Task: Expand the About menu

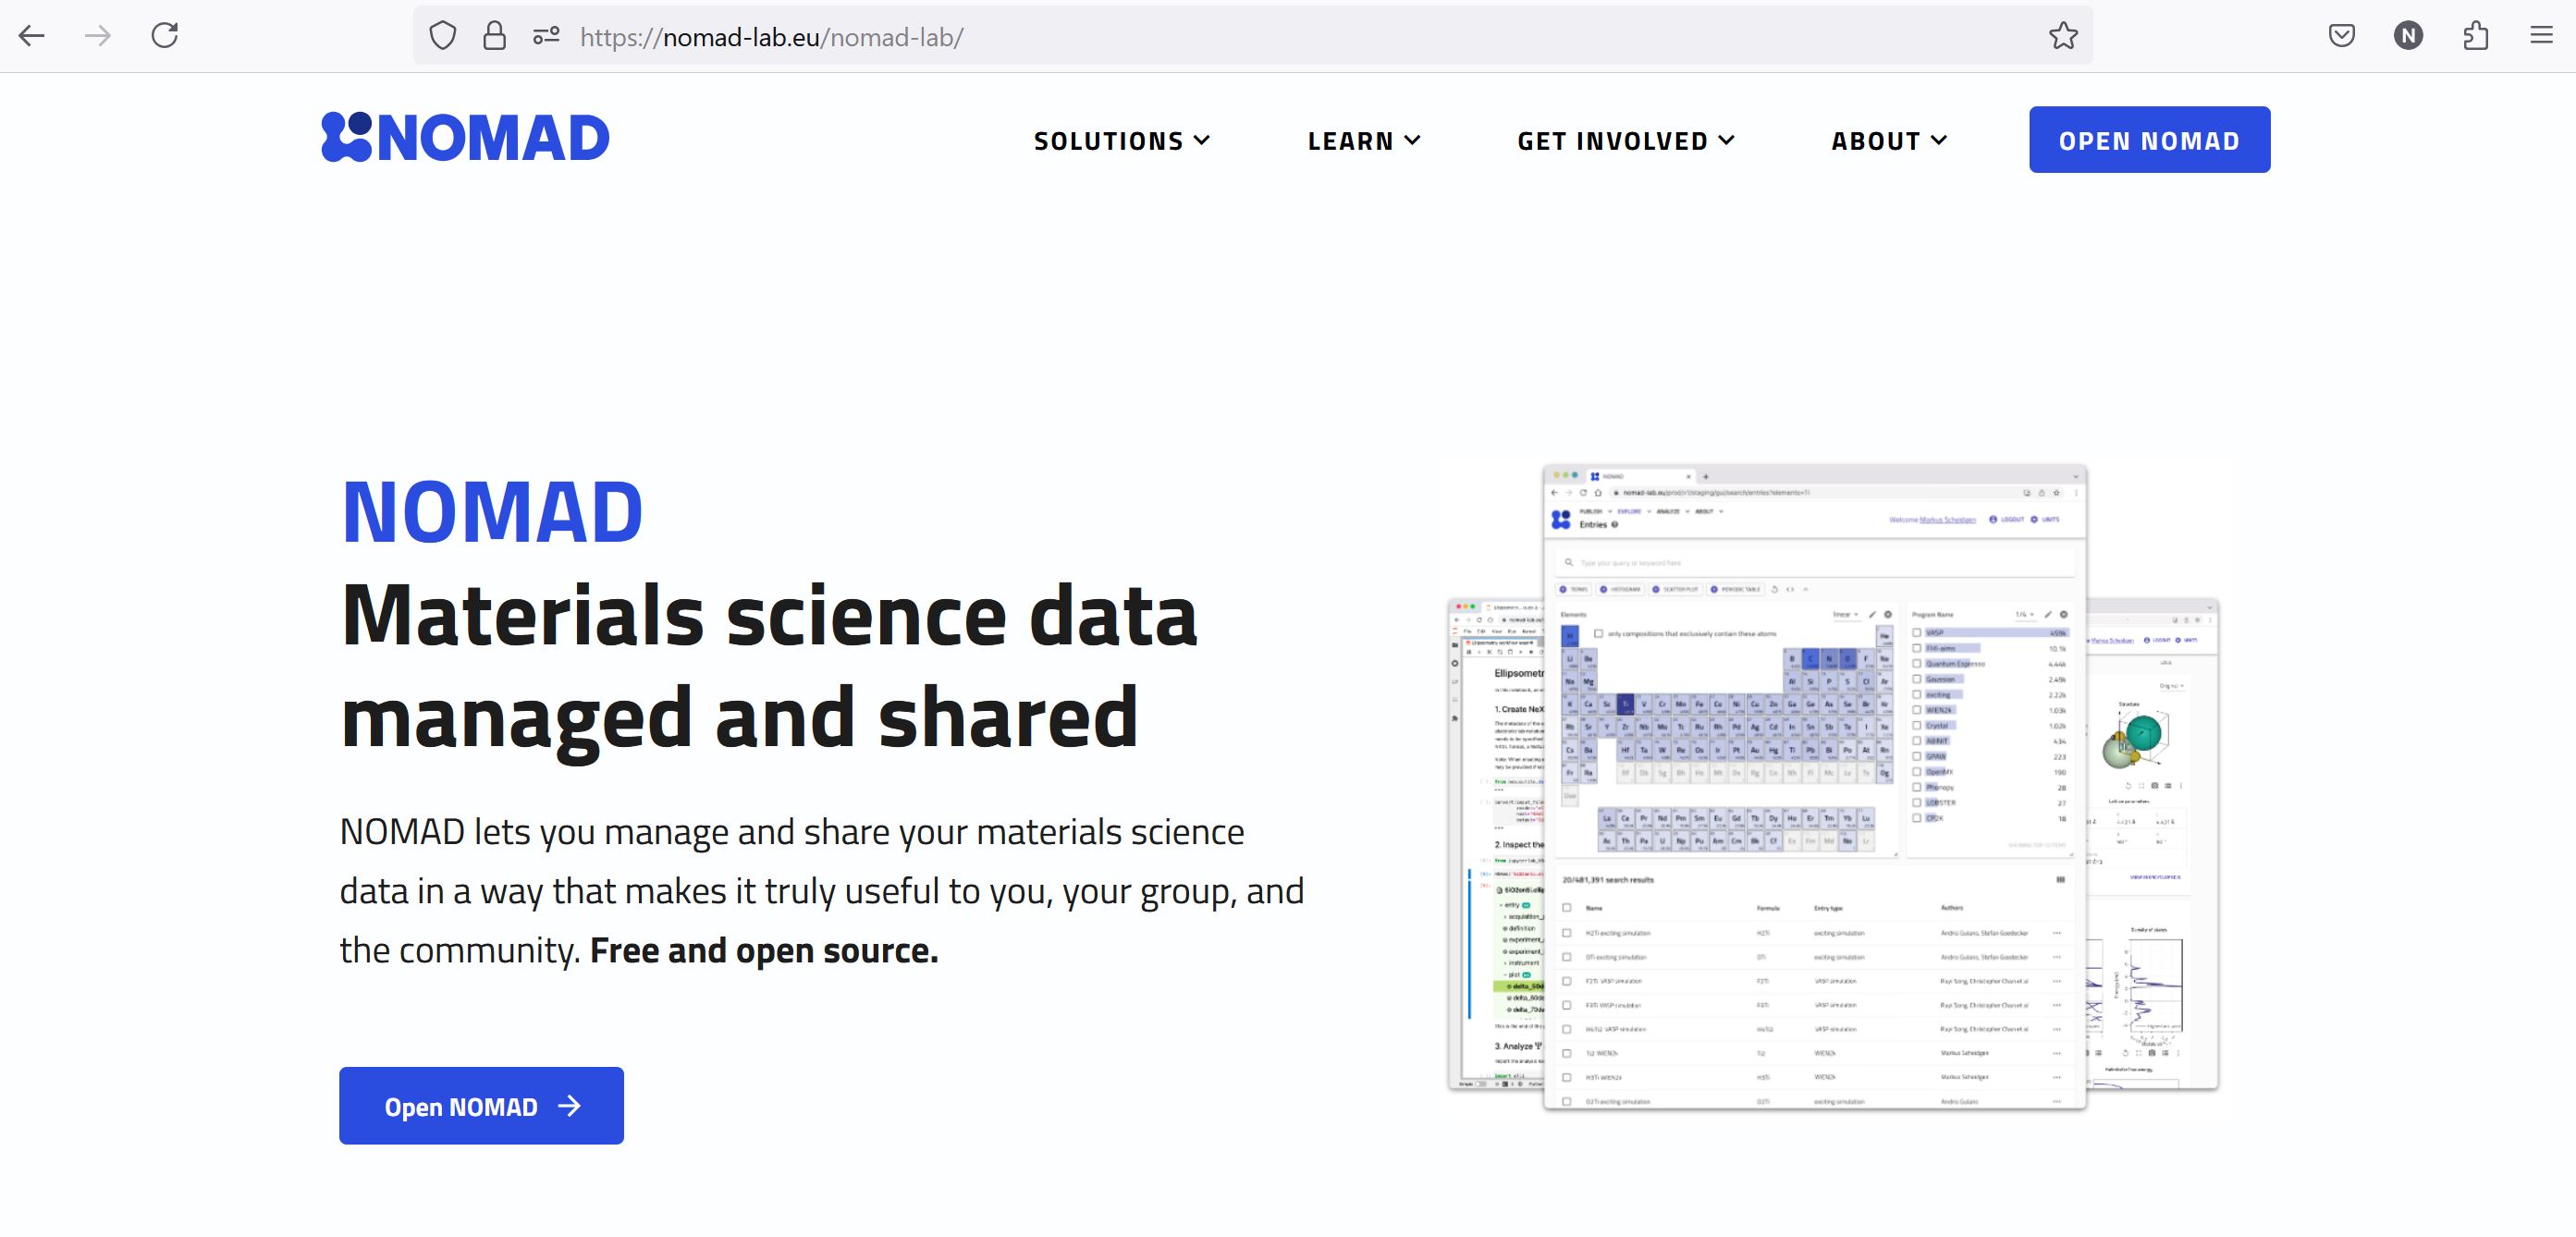Action: click(1889, 141)
